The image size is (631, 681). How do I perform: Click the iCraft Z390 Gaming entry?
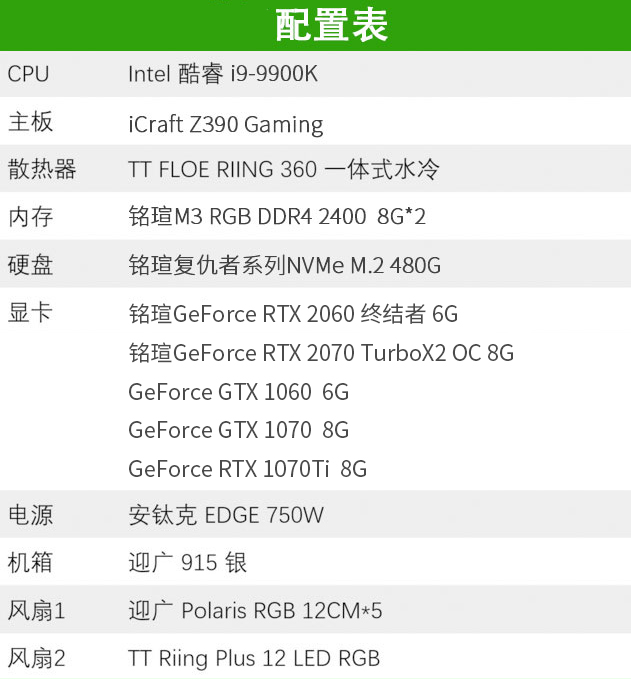click(x=225, y=124)
